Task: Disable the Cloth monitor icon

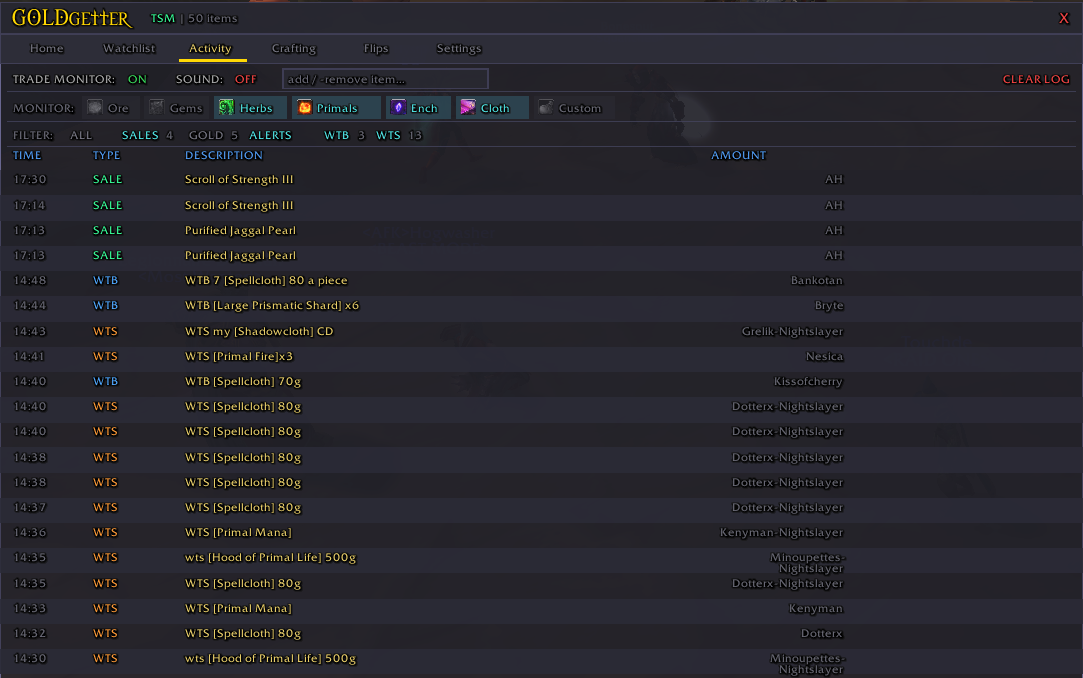Action: [x=468, y=108]
